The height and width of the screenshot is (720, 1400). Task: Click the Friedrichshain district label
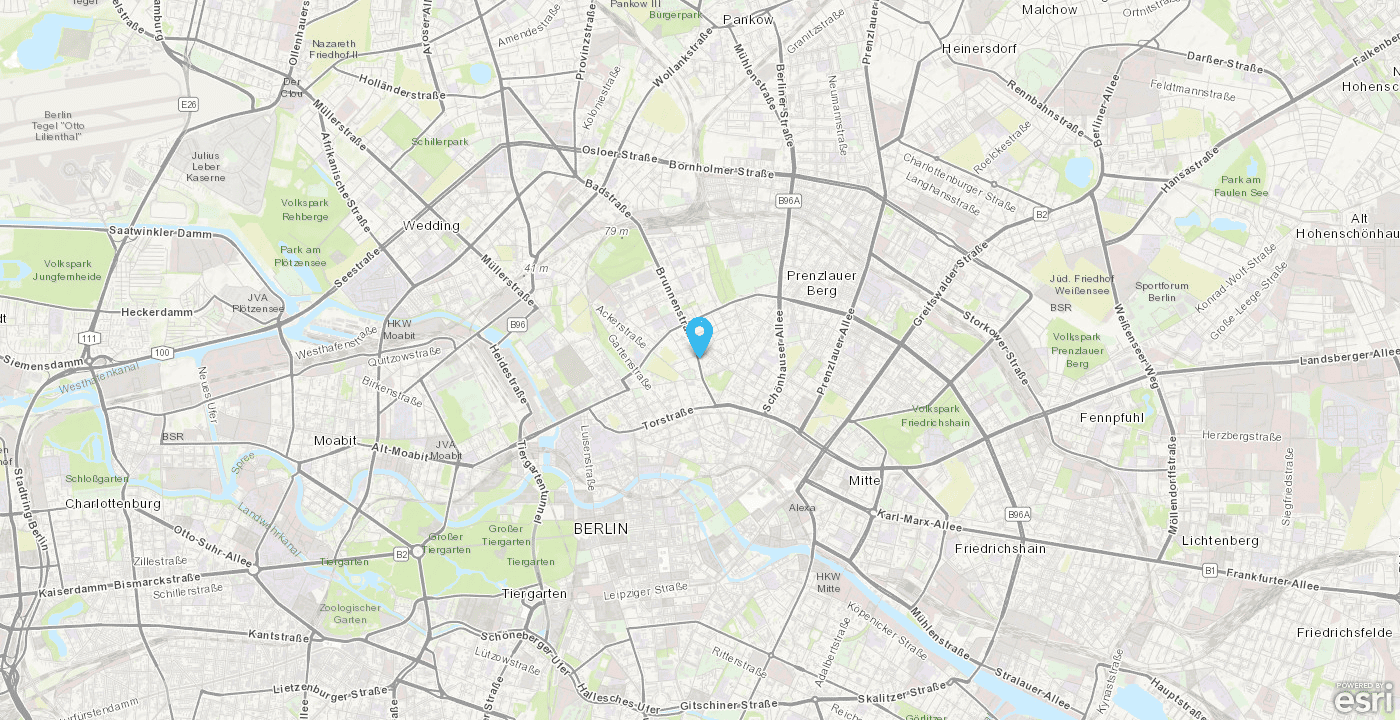1000,548
